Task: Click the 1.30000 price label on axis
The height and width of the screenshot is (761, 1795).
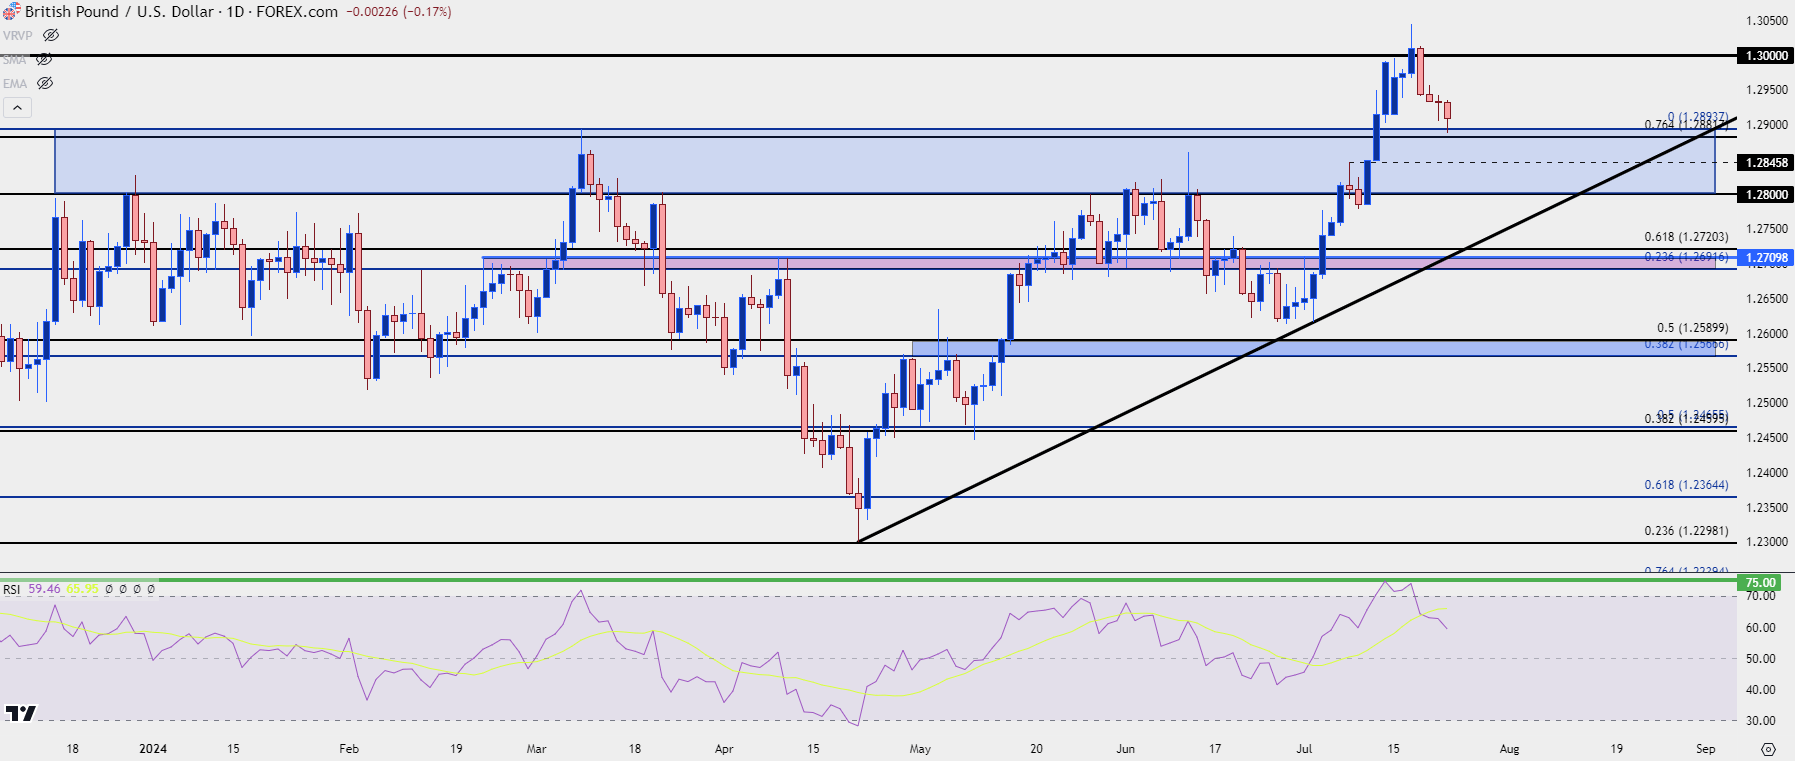Action: point(1765,56)
